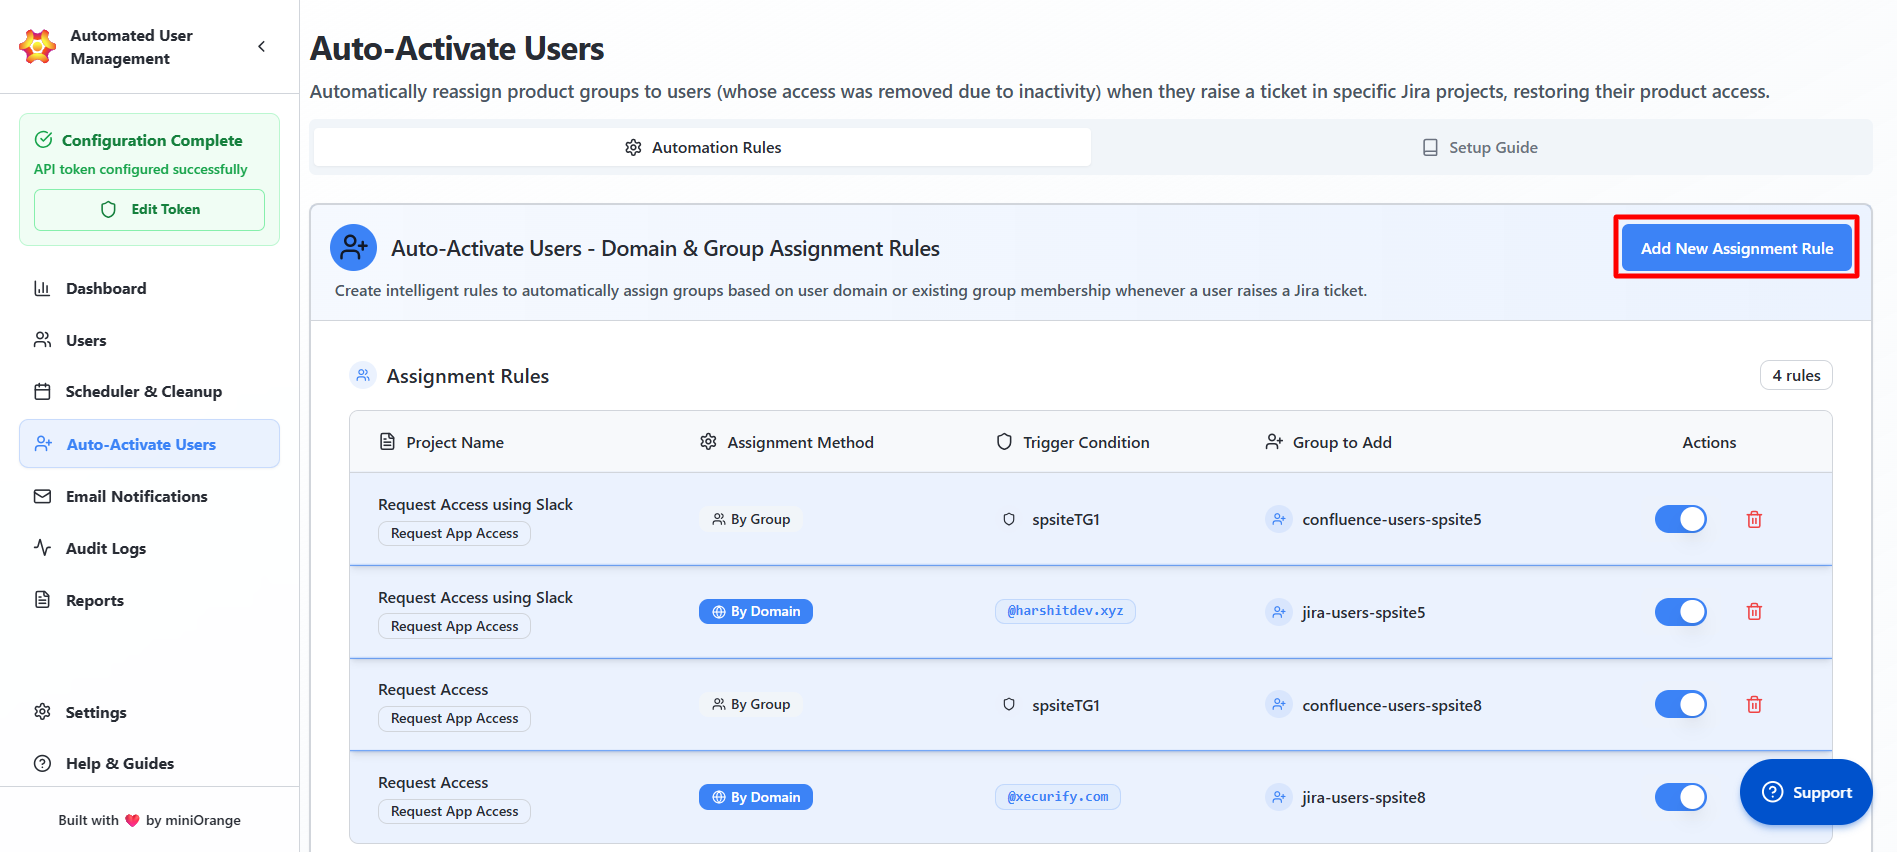Open the Reports menu item

point(150,601)
